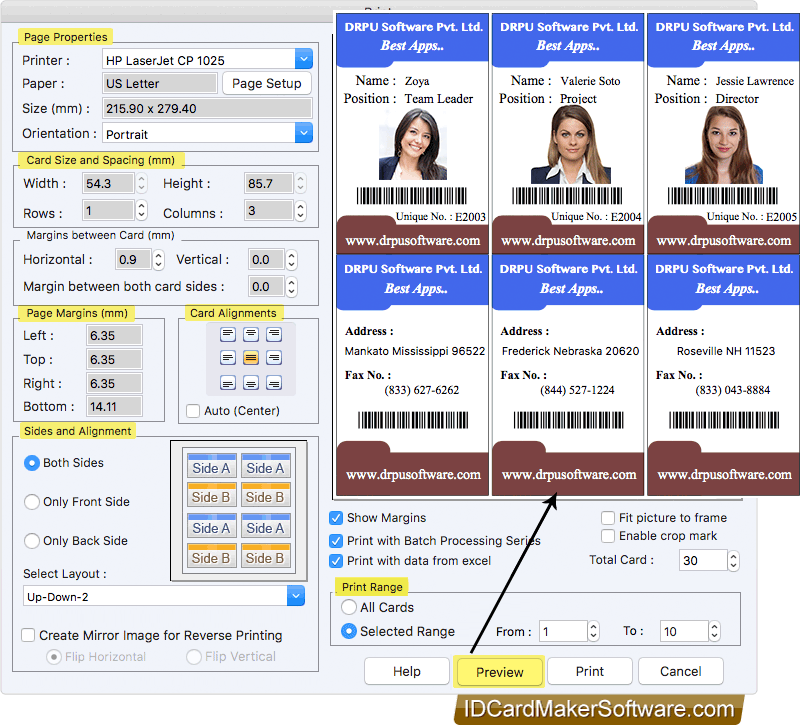Screen dimensions: 802x725
Task: Open the Orientation dropdown
Action: (304, 134)
